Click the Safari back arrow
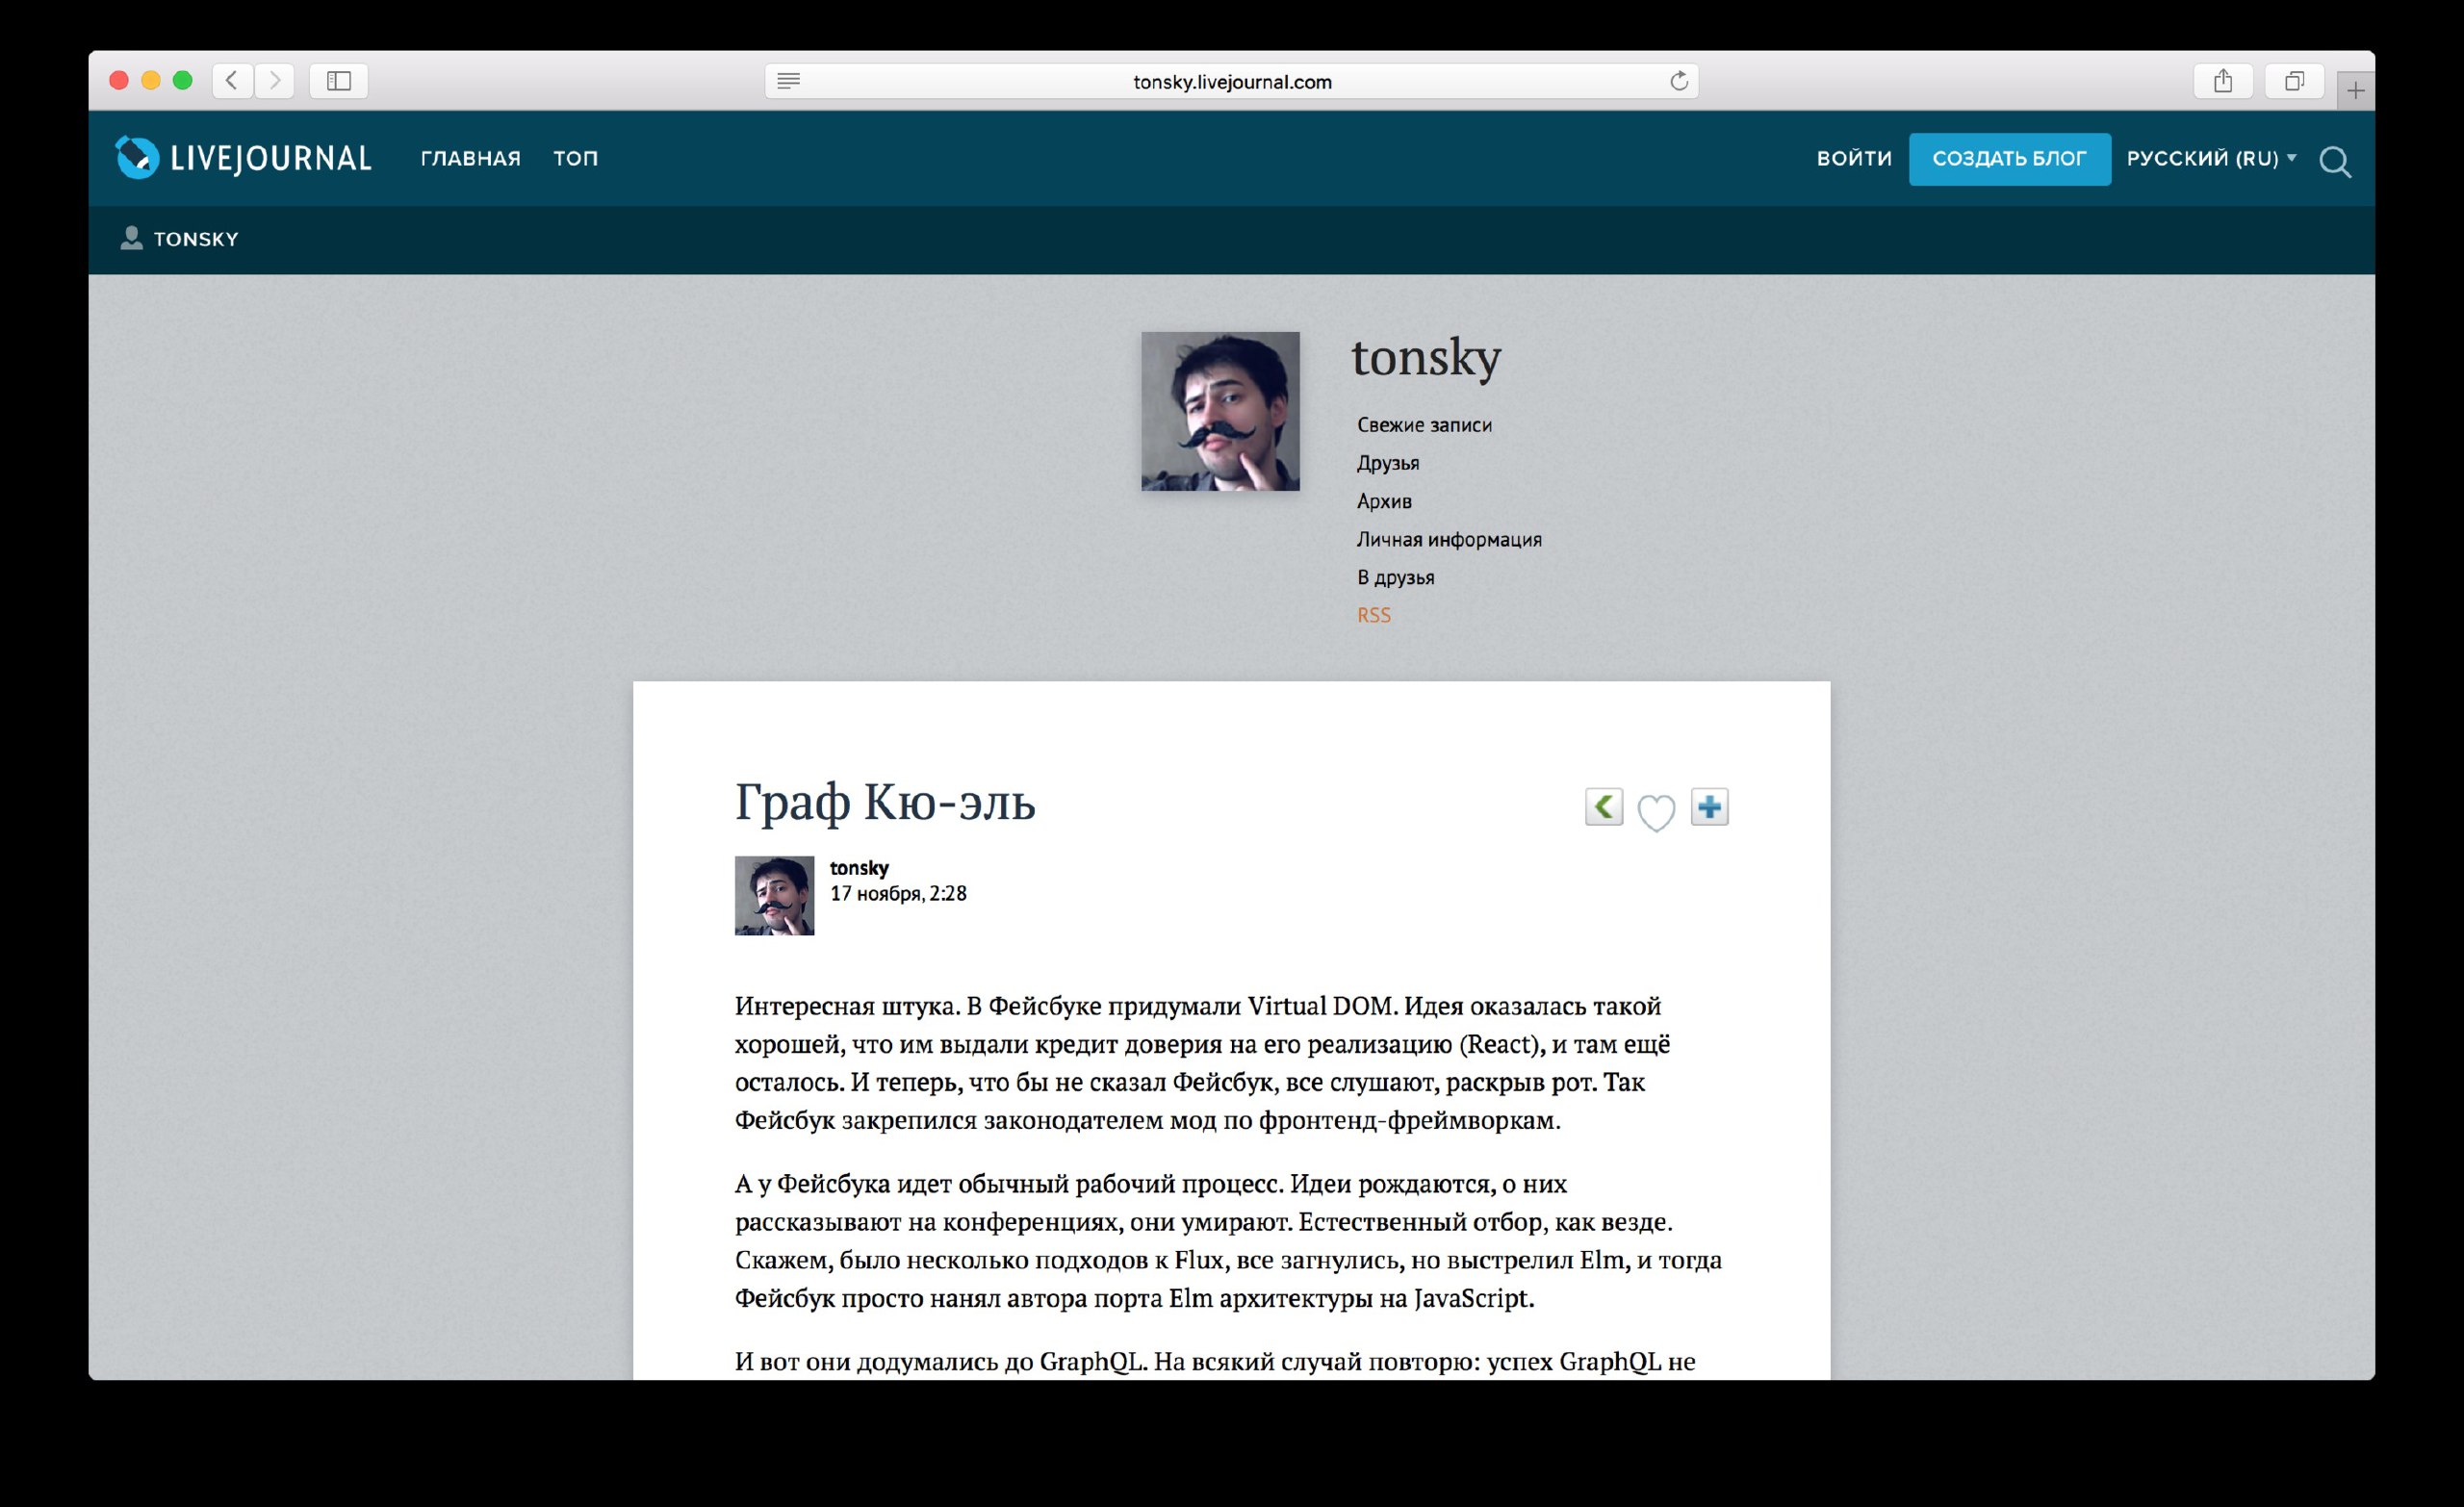The width and height of the screenshot is (2464, 1507). pos(232,80)
